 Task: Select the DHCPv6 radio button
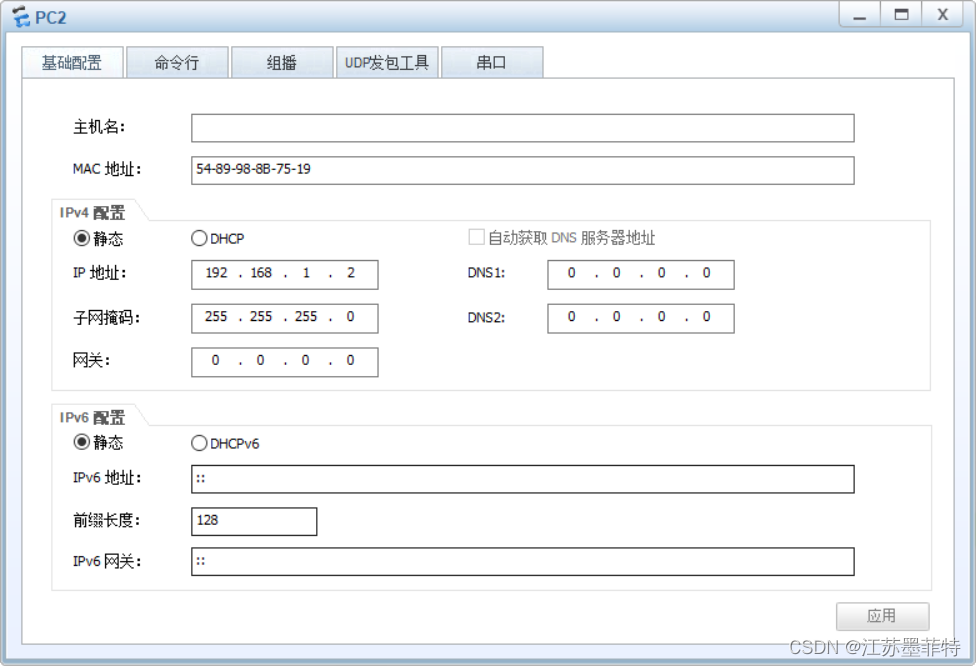tap(199, 443)
